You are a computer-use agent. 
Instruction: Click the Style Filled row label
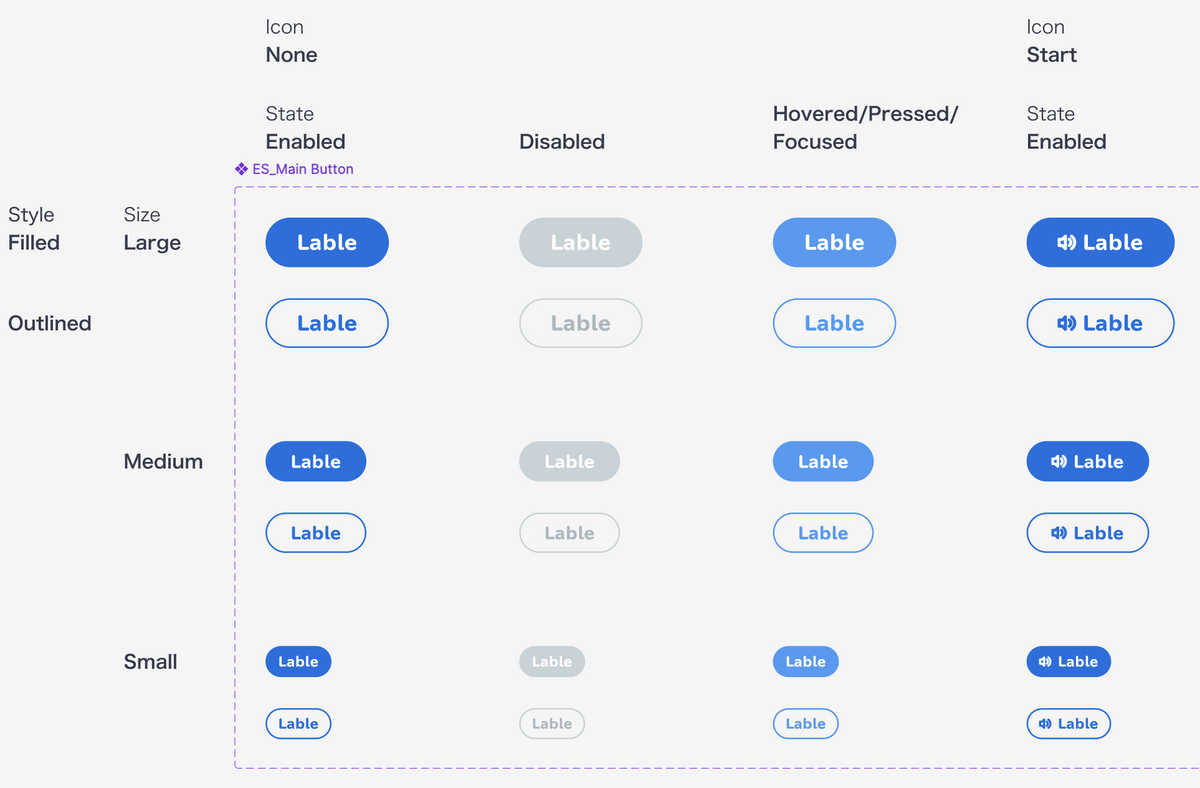point(33,229)
